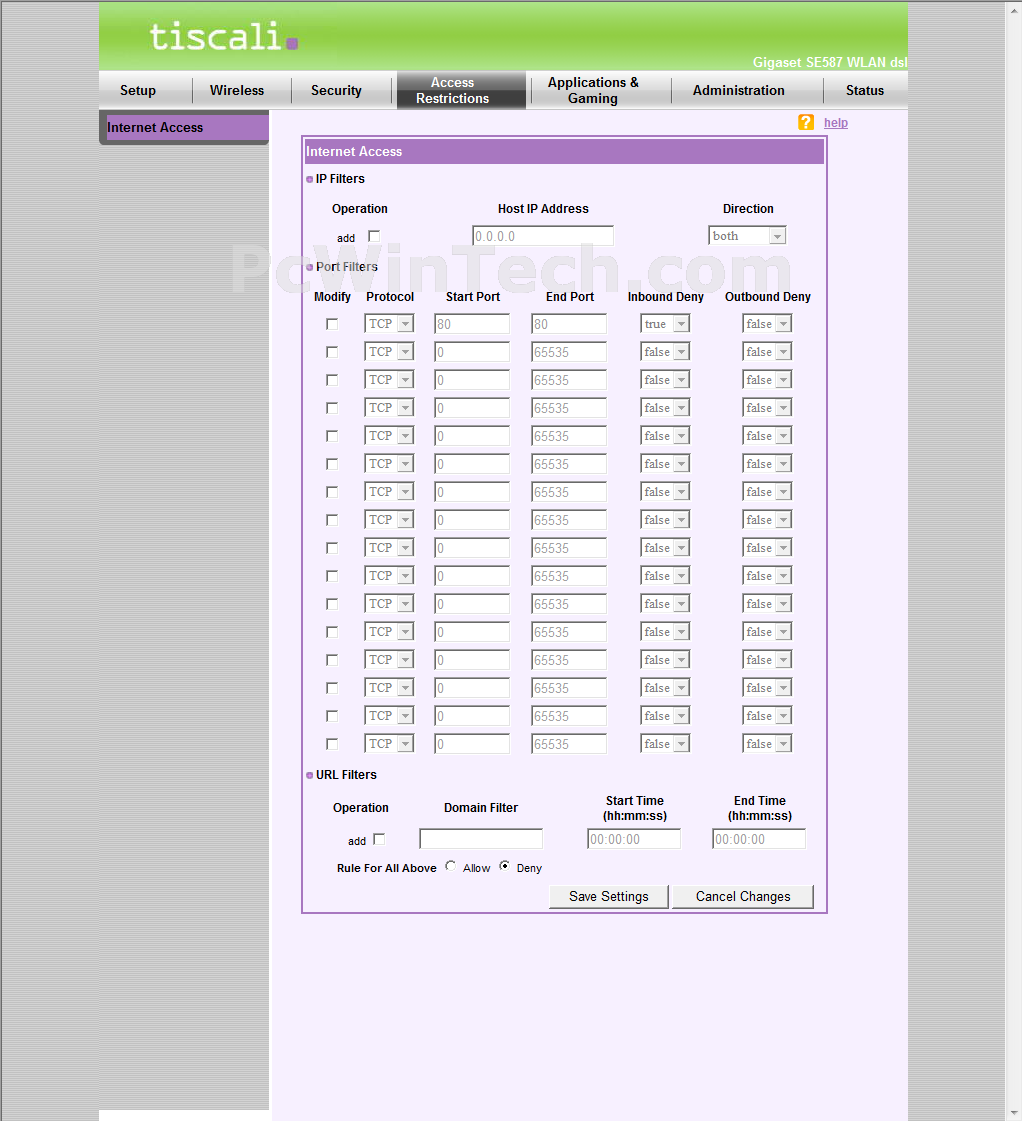
Task: Open Protocol dropdown in fifth port filter row
Action: pyautogui.click(x=390, y=435)
